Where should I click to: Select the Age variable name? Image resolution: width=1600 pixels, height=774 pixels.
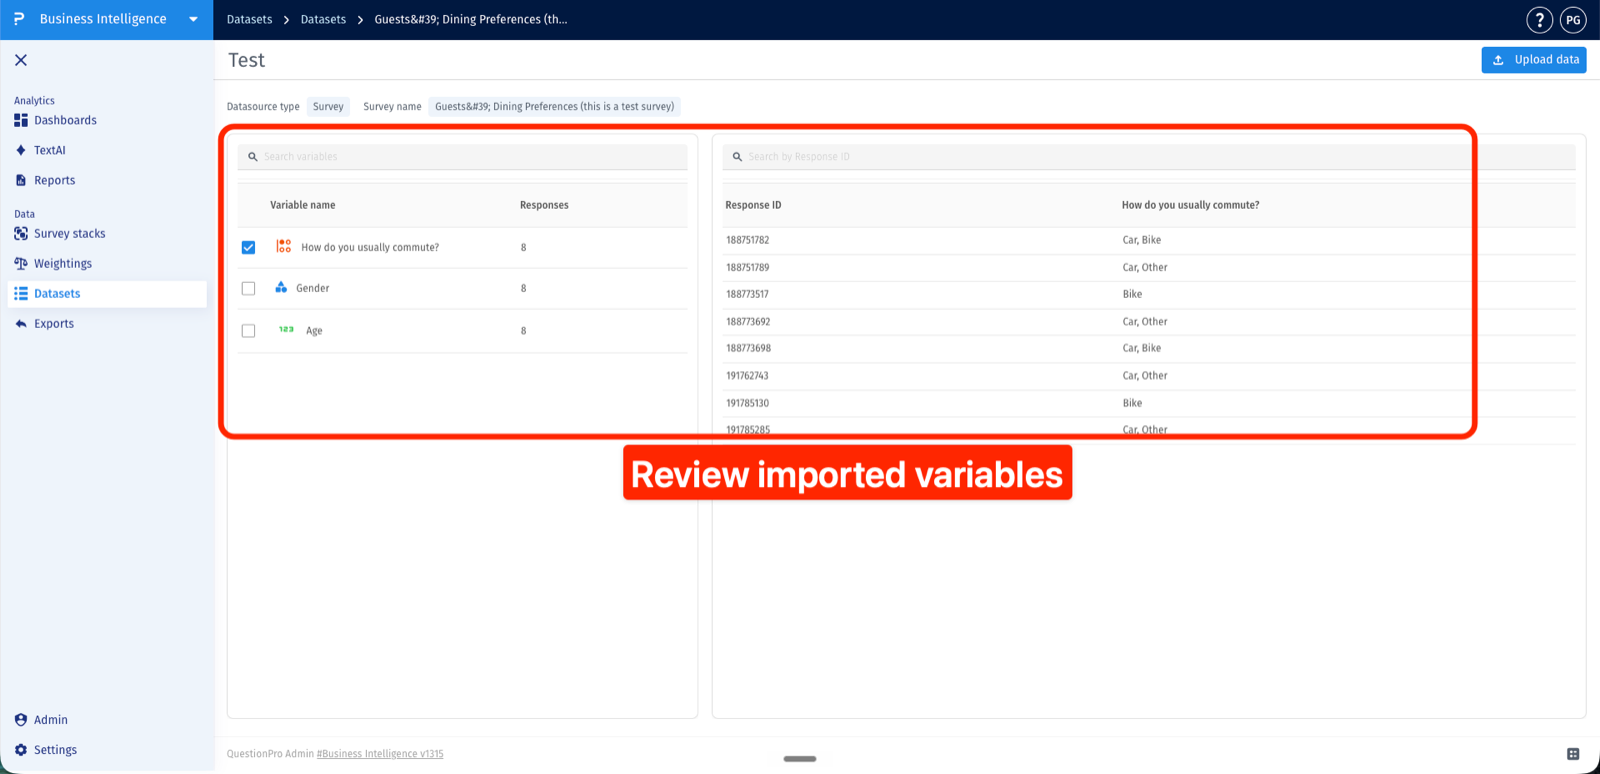[x=314, y=330]
